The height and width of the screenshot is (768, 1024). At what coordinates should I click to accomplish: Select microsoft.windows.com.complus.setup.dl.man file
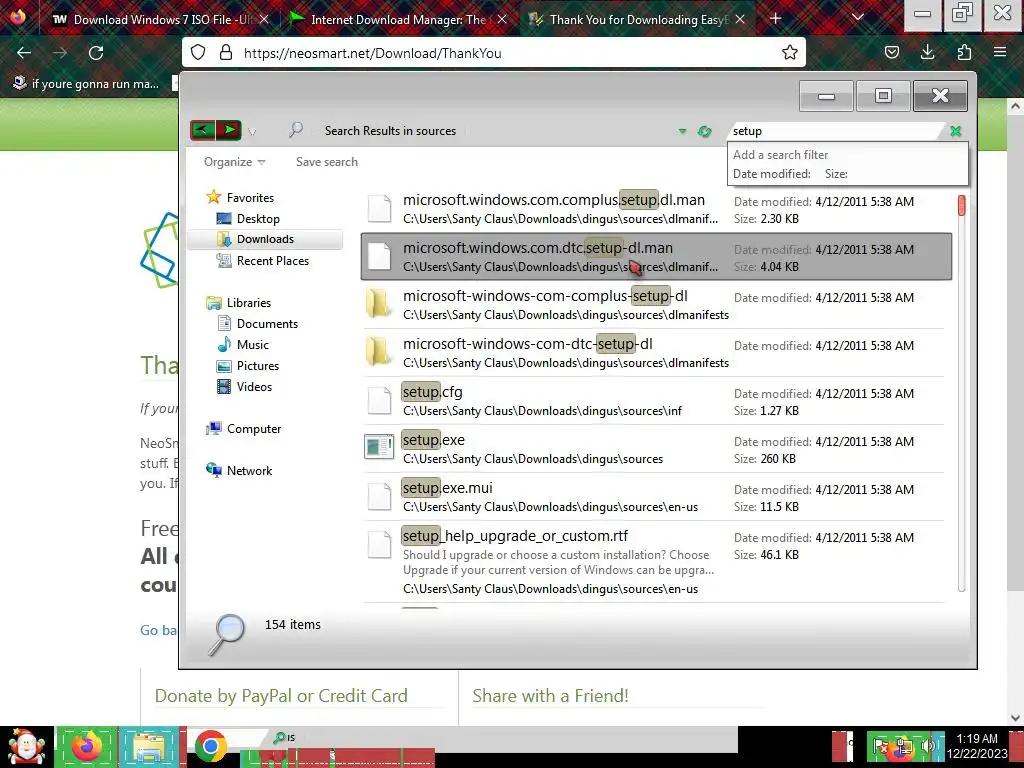pos(656,209)
